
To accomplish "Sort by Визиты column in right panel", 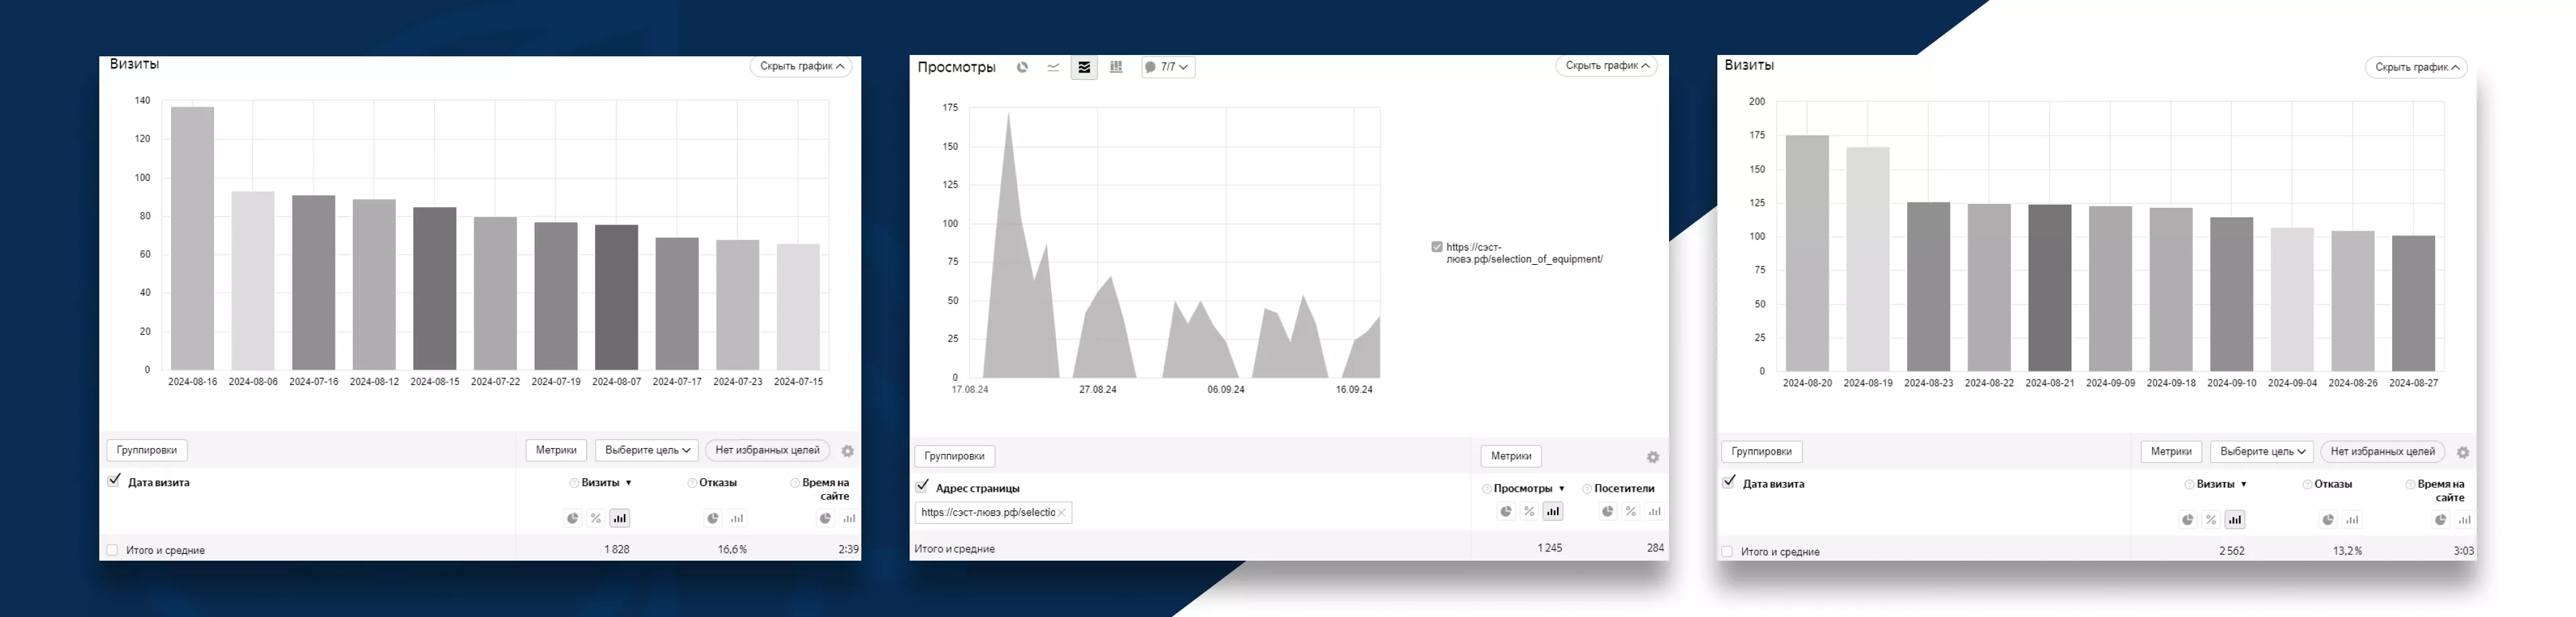I will click(2221, 484).
